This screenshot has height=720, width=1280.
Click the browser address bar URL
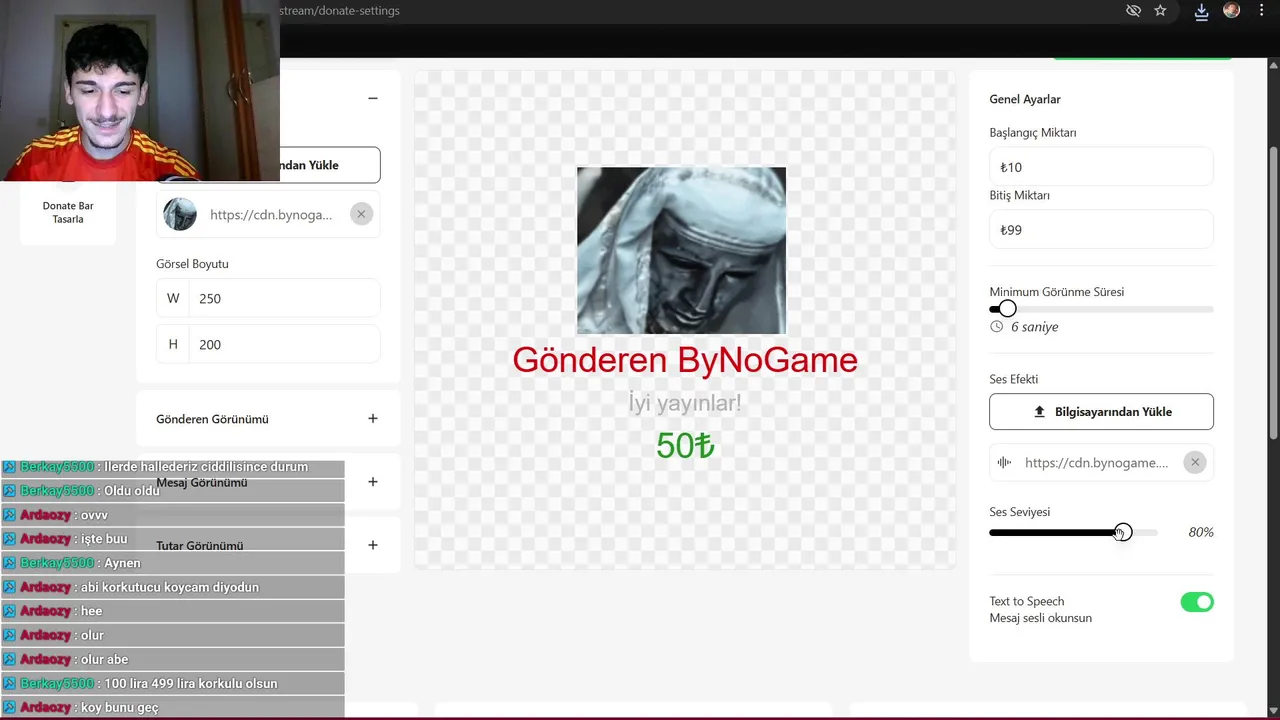[x=340, y=11]
